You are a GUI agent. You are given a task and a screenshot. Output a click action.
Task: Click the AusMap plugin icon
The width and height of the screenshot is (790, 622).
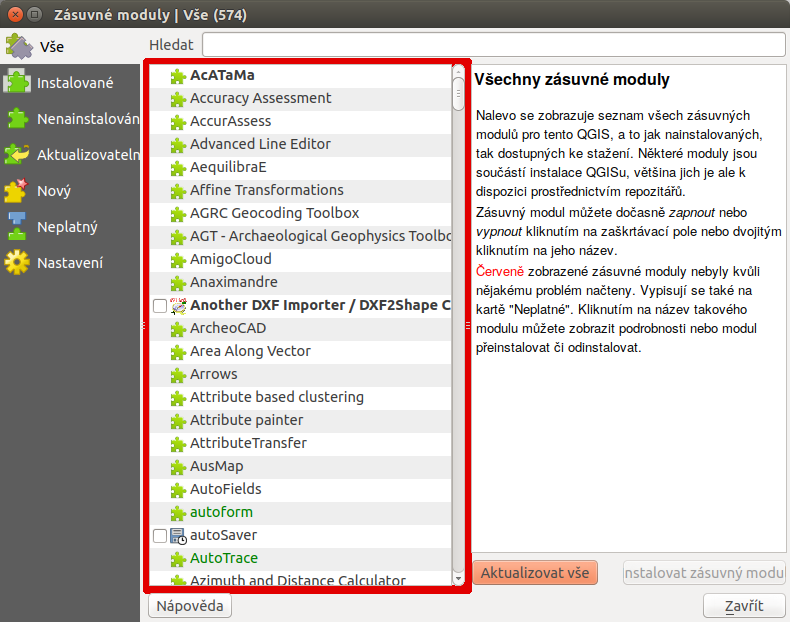pos(178,467)
